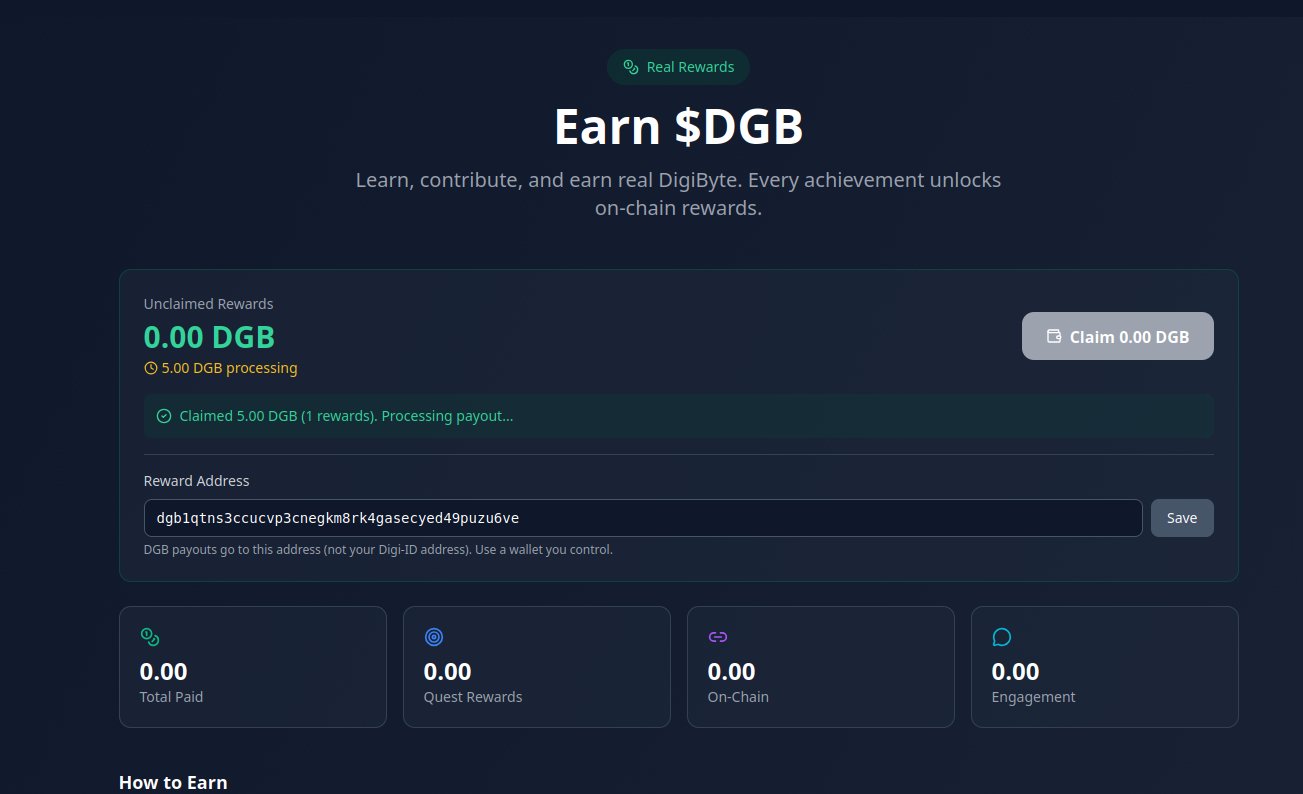This screenshot has height=794, width=1303.
Task: Click the Total Paid label
Action: pos(171,697)
